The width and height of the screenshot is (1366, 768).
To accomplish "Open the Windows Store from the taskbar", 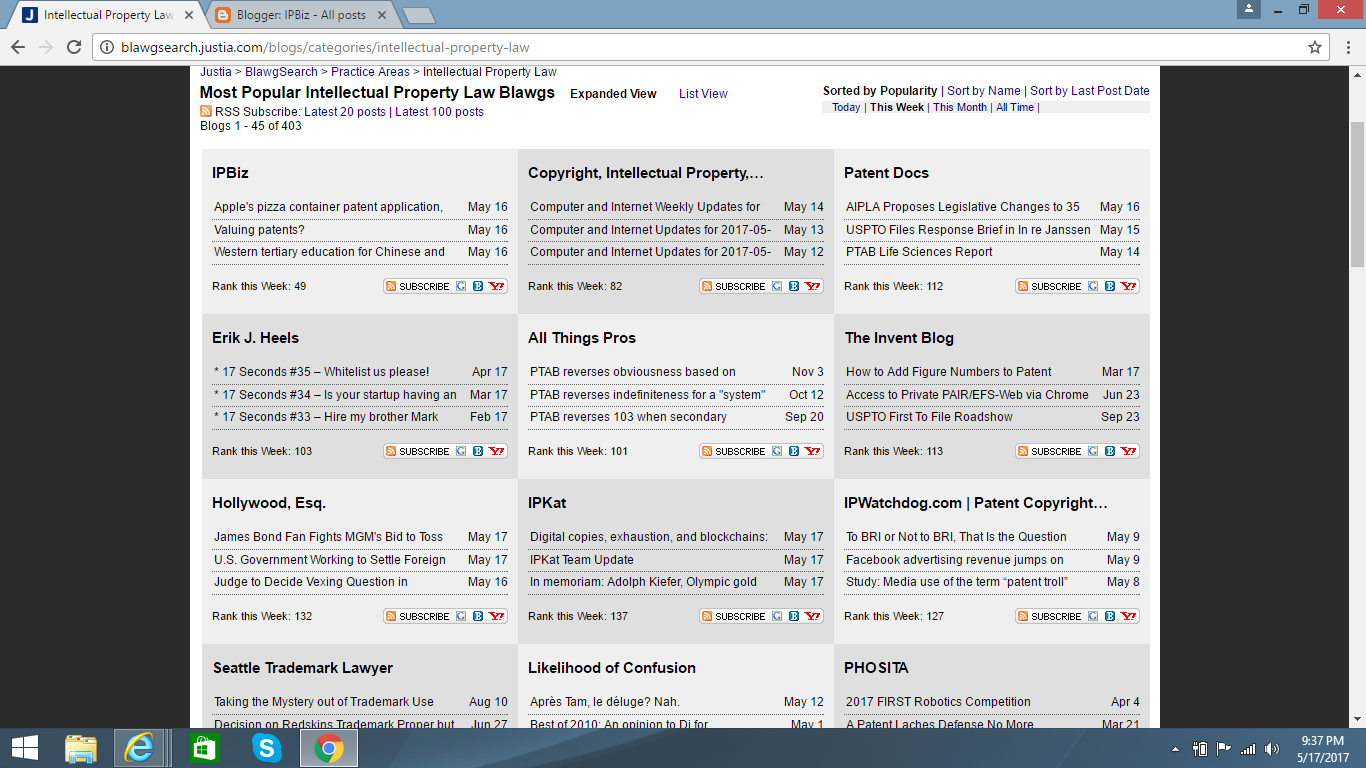I will [x=205, y=748].
